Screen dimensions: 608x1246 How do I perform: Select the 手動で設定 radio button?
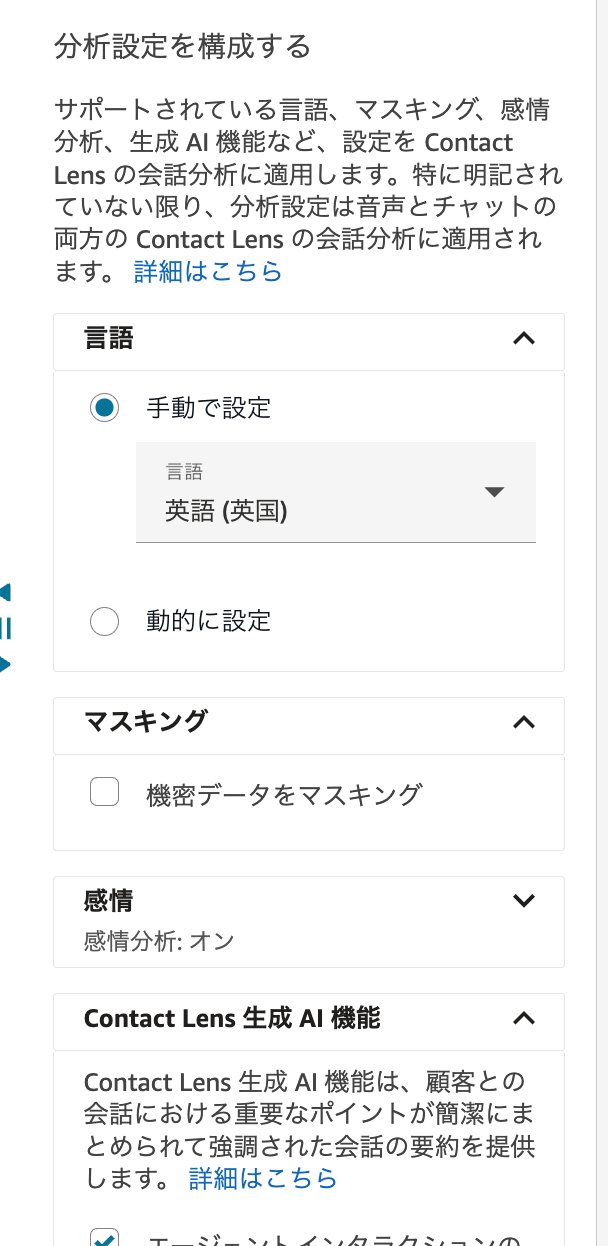click(104, 408)
